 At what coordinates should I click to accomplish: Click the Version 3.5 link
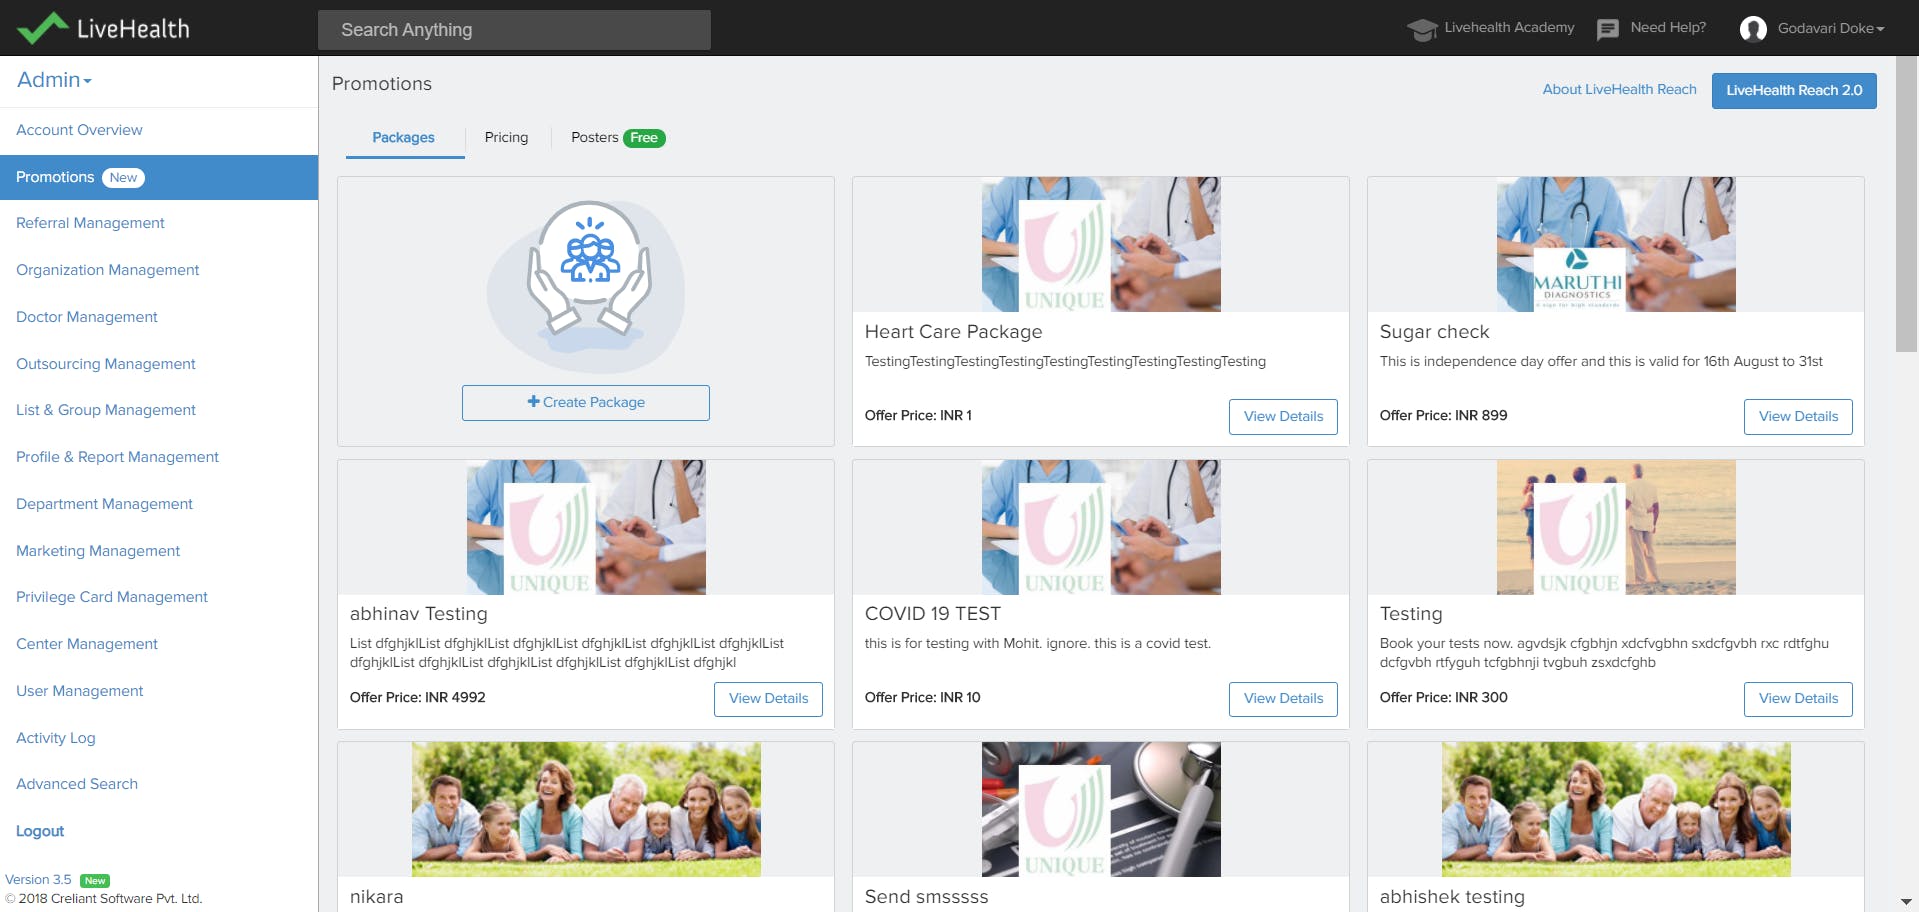pos(38,880)
